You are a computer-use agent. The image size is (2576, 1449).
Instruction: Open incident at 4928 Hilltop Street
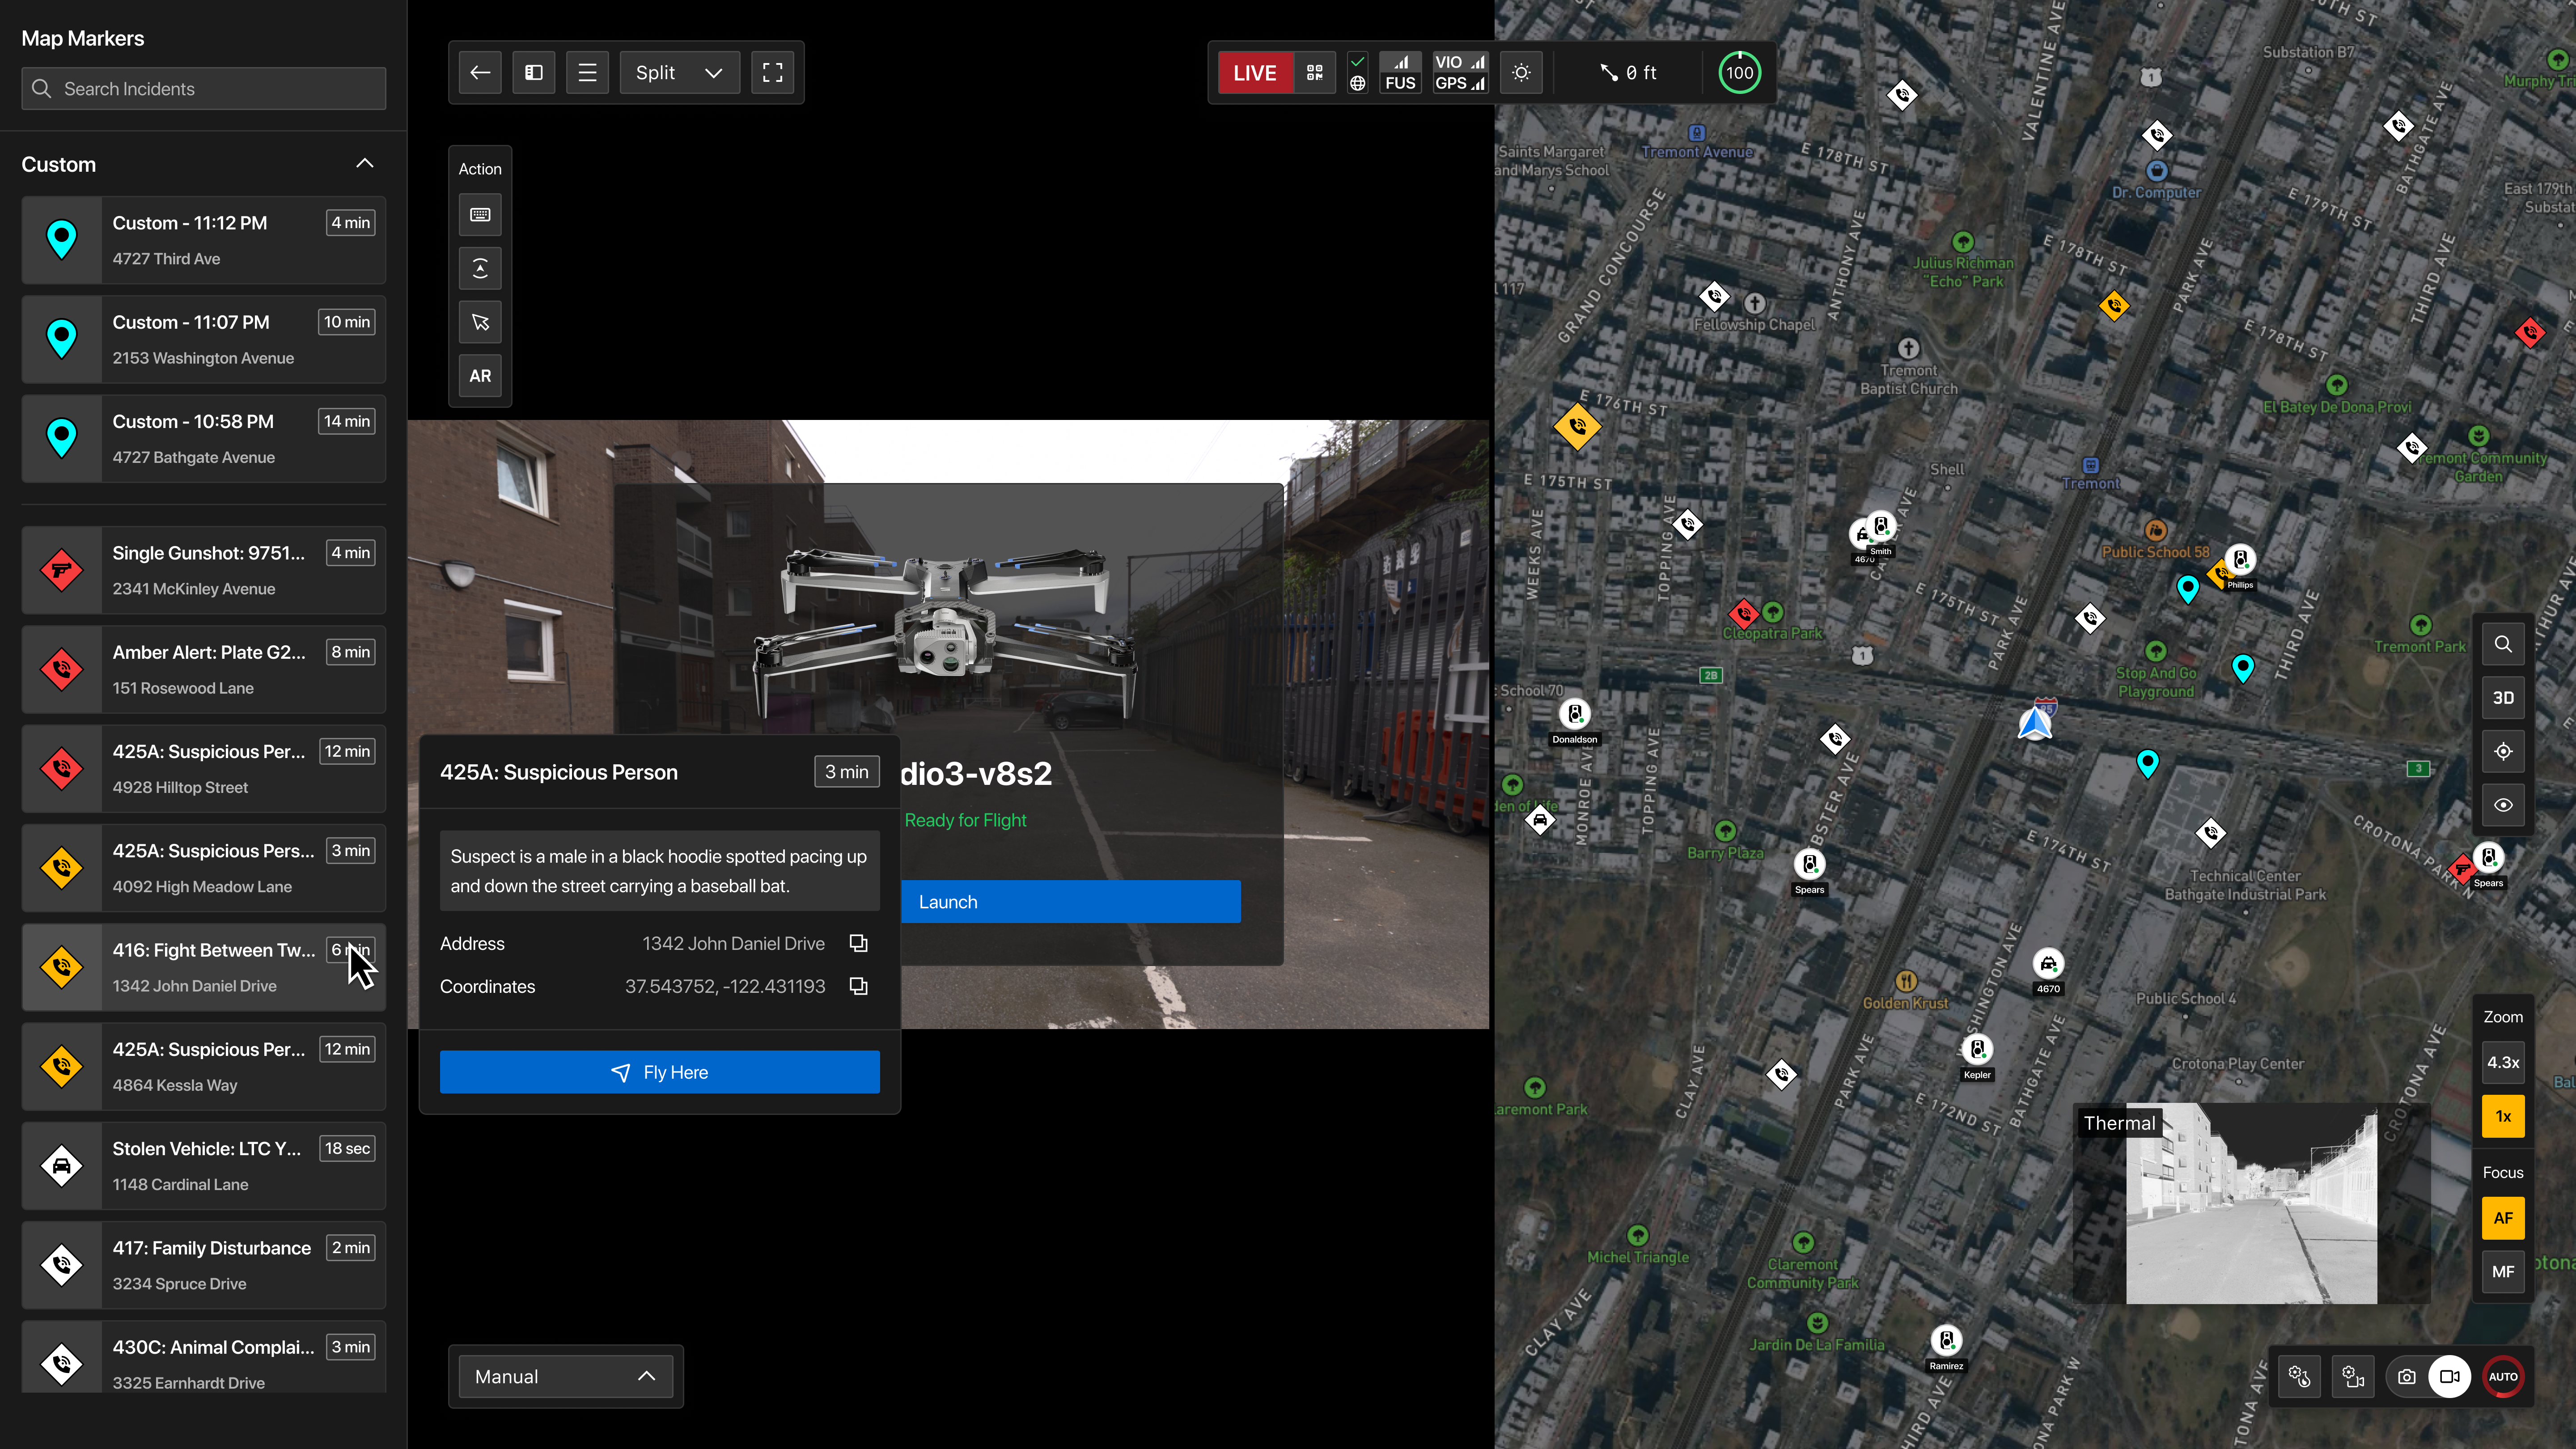coord(204,769)
